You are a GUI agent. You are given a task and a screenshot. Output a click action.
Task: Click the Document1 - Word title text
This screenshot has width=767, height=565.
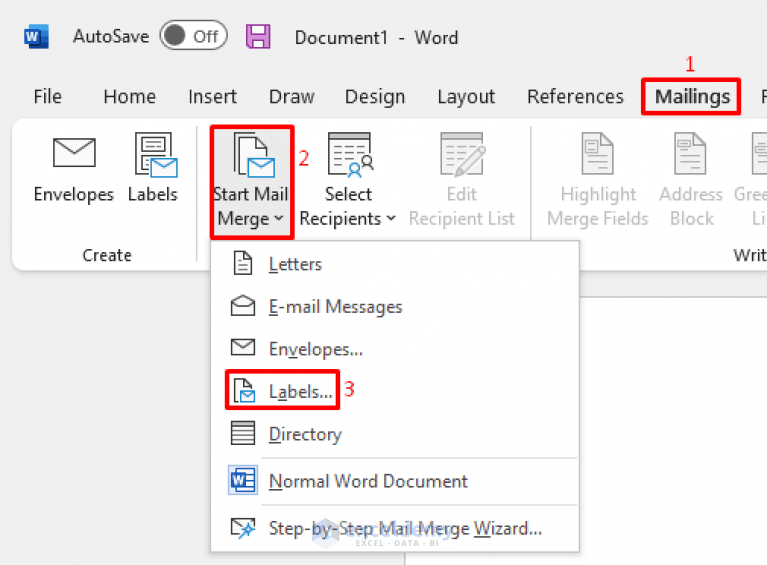pyautogui.click(x=376, y=37)
